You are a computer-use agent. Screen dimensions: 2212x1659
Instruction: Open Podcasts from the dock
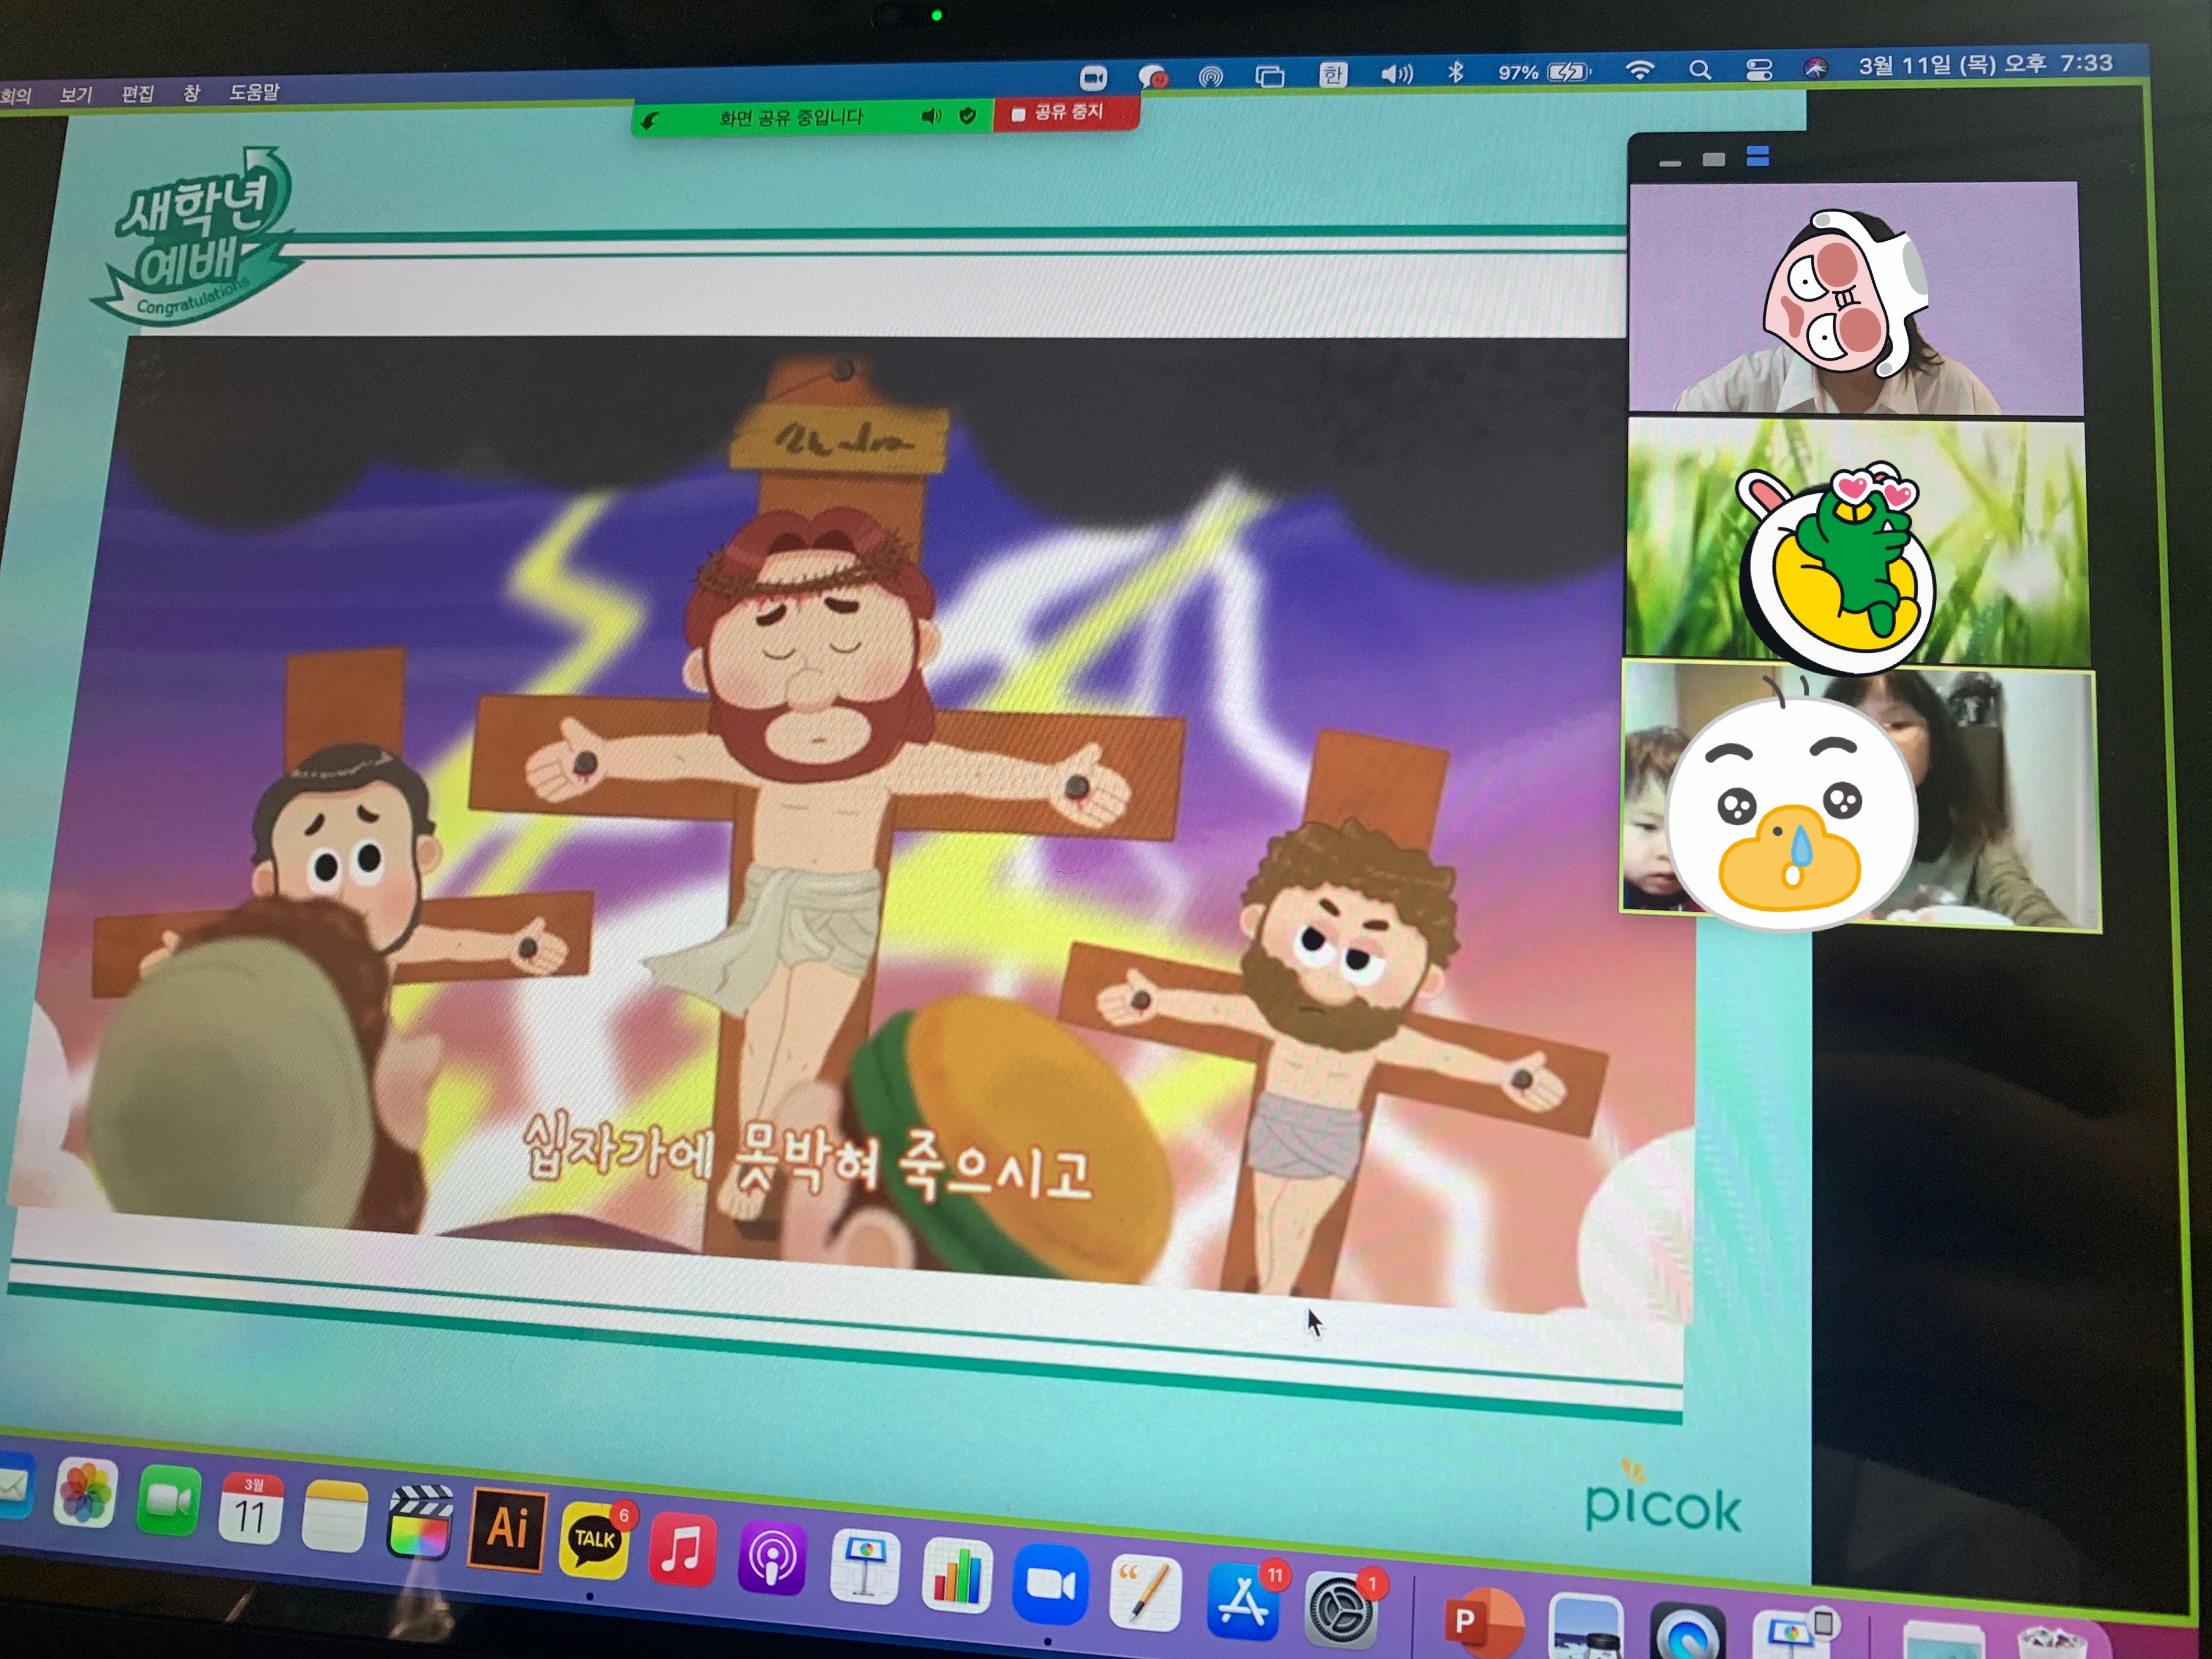tap(771, 1558)
